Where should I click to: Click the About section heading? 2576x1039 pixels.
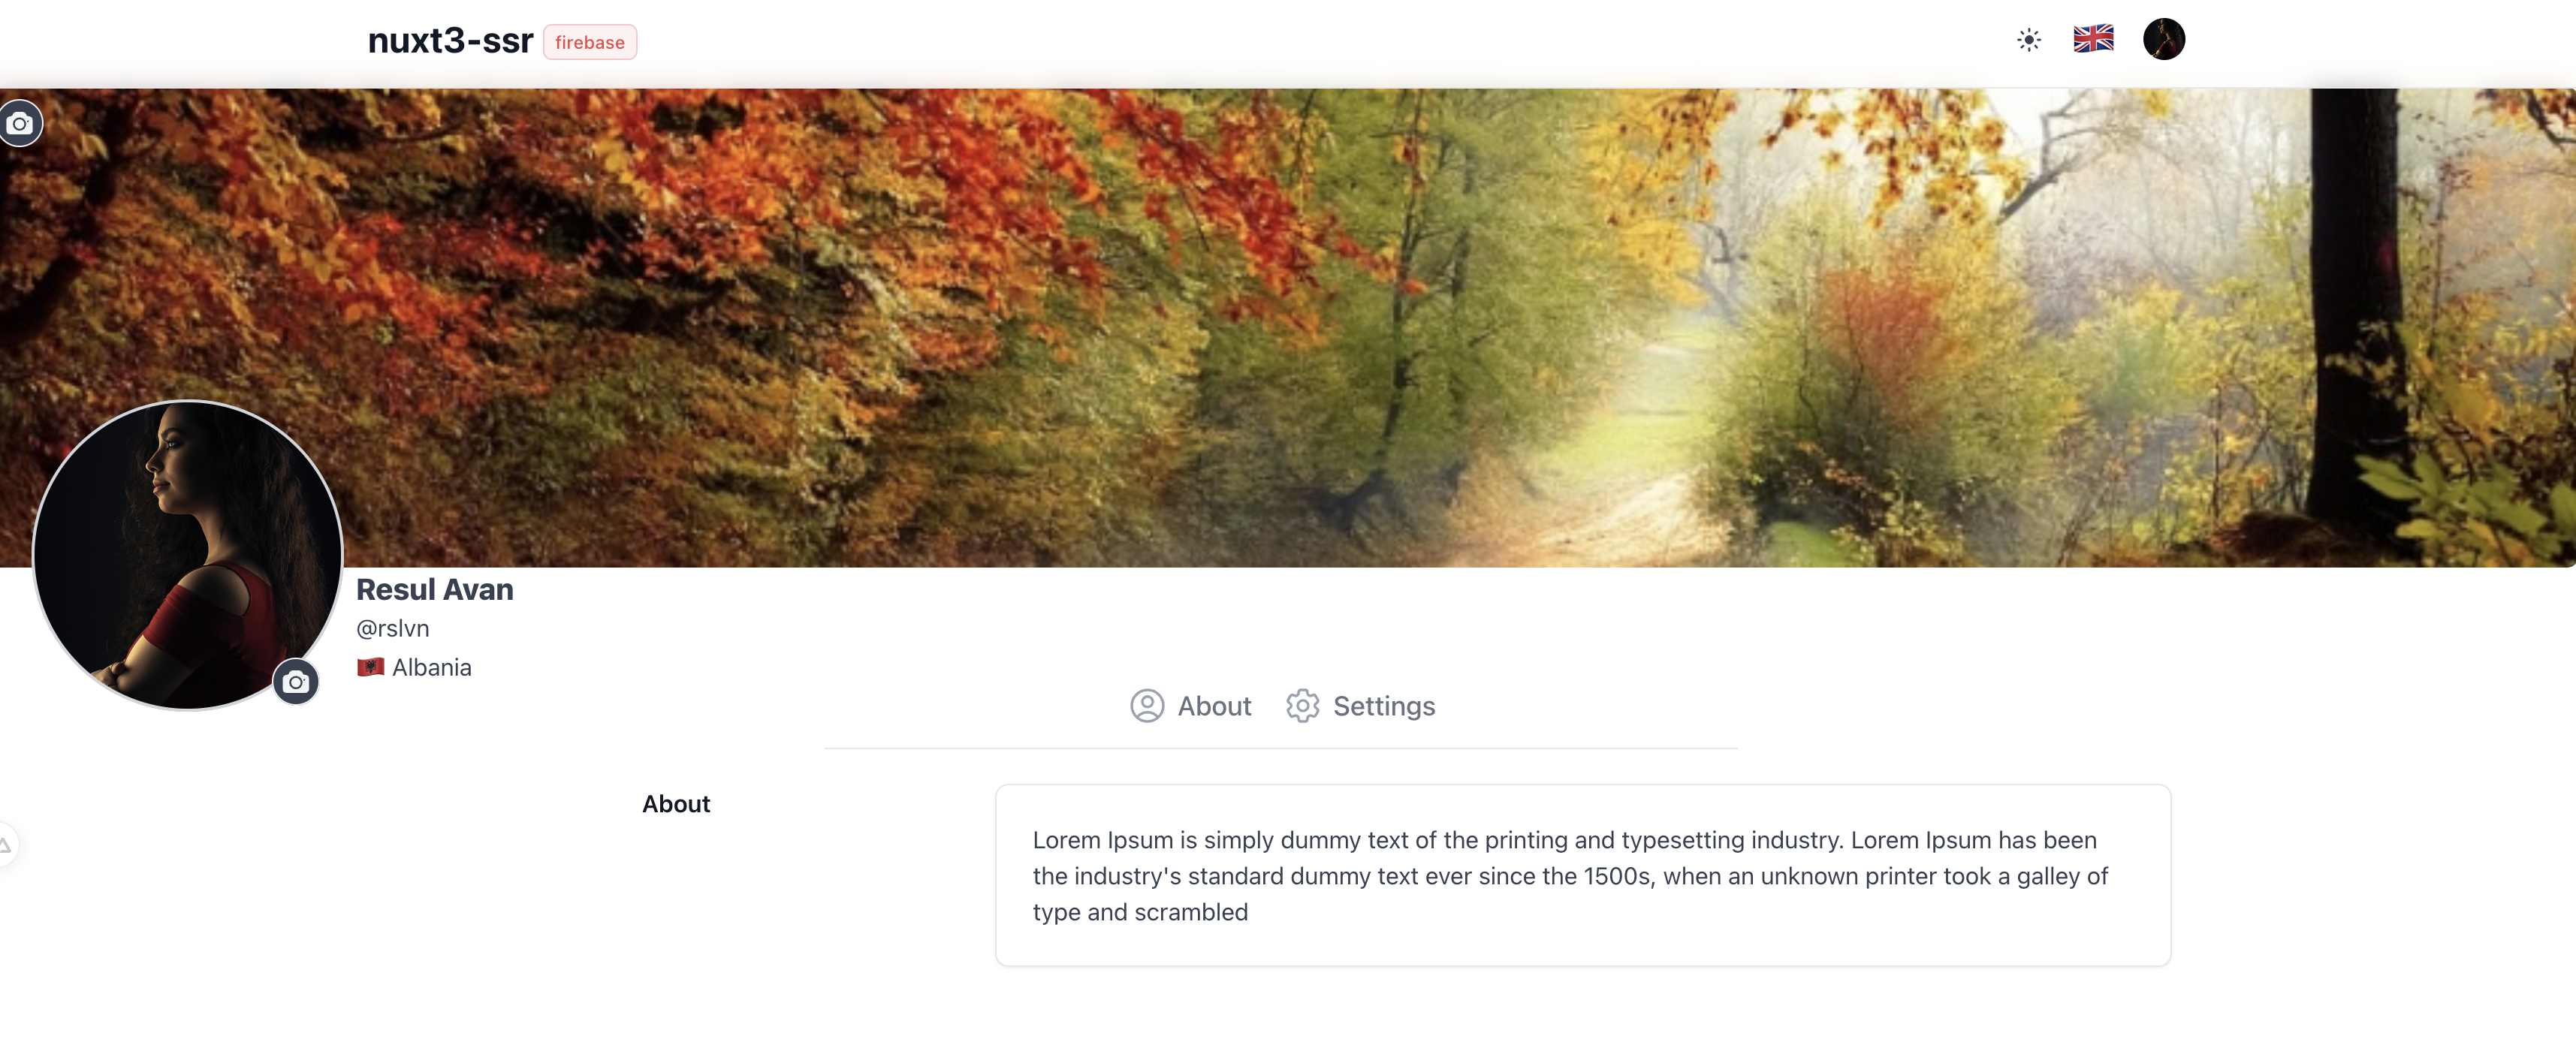pyautogui.click(x=676, y=804)
